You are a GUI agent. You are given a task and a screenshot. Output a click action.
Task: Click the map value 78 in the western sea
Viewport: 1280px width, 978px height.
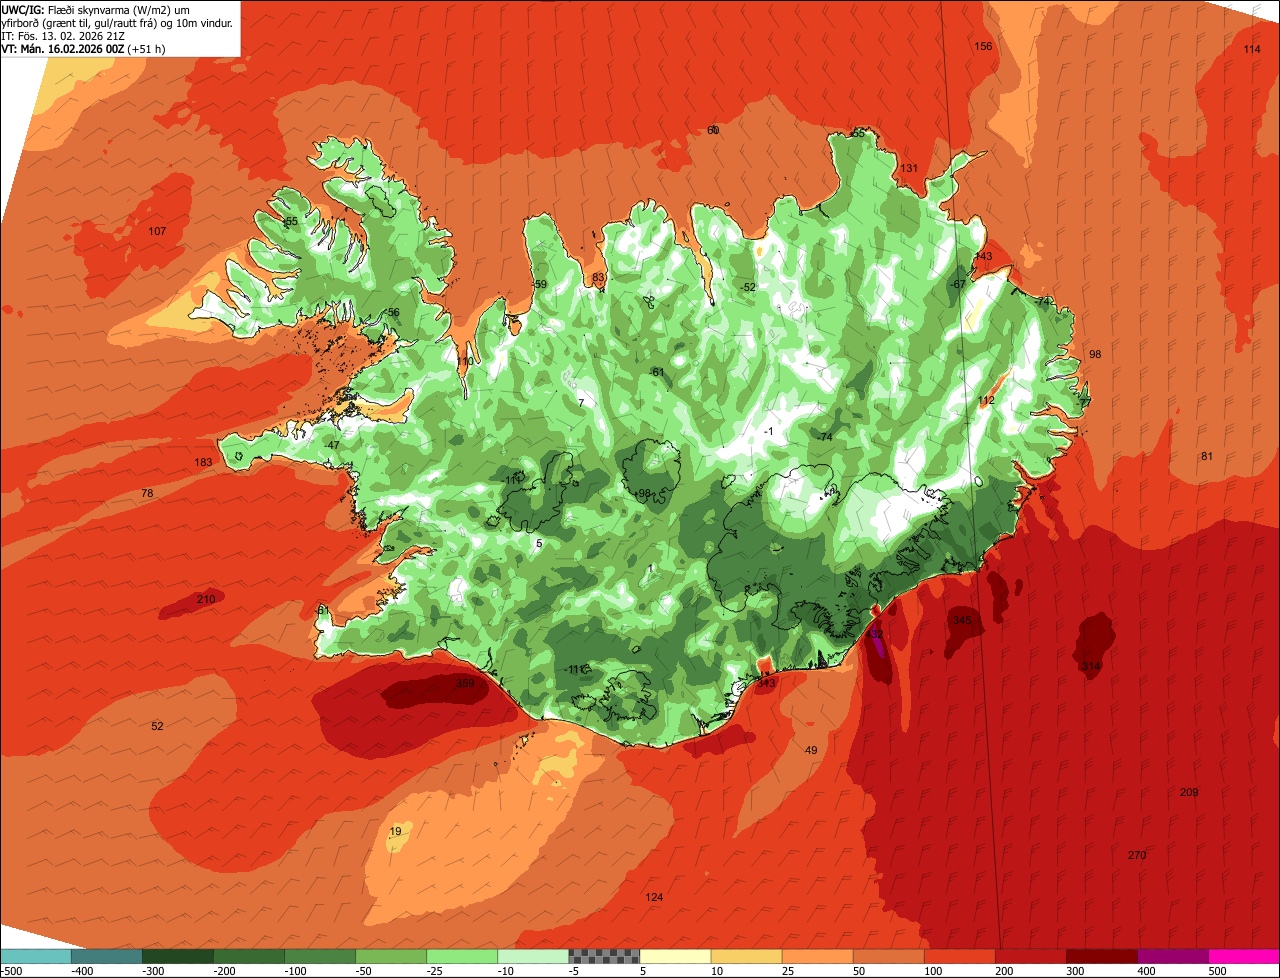[x=147, y=494]
